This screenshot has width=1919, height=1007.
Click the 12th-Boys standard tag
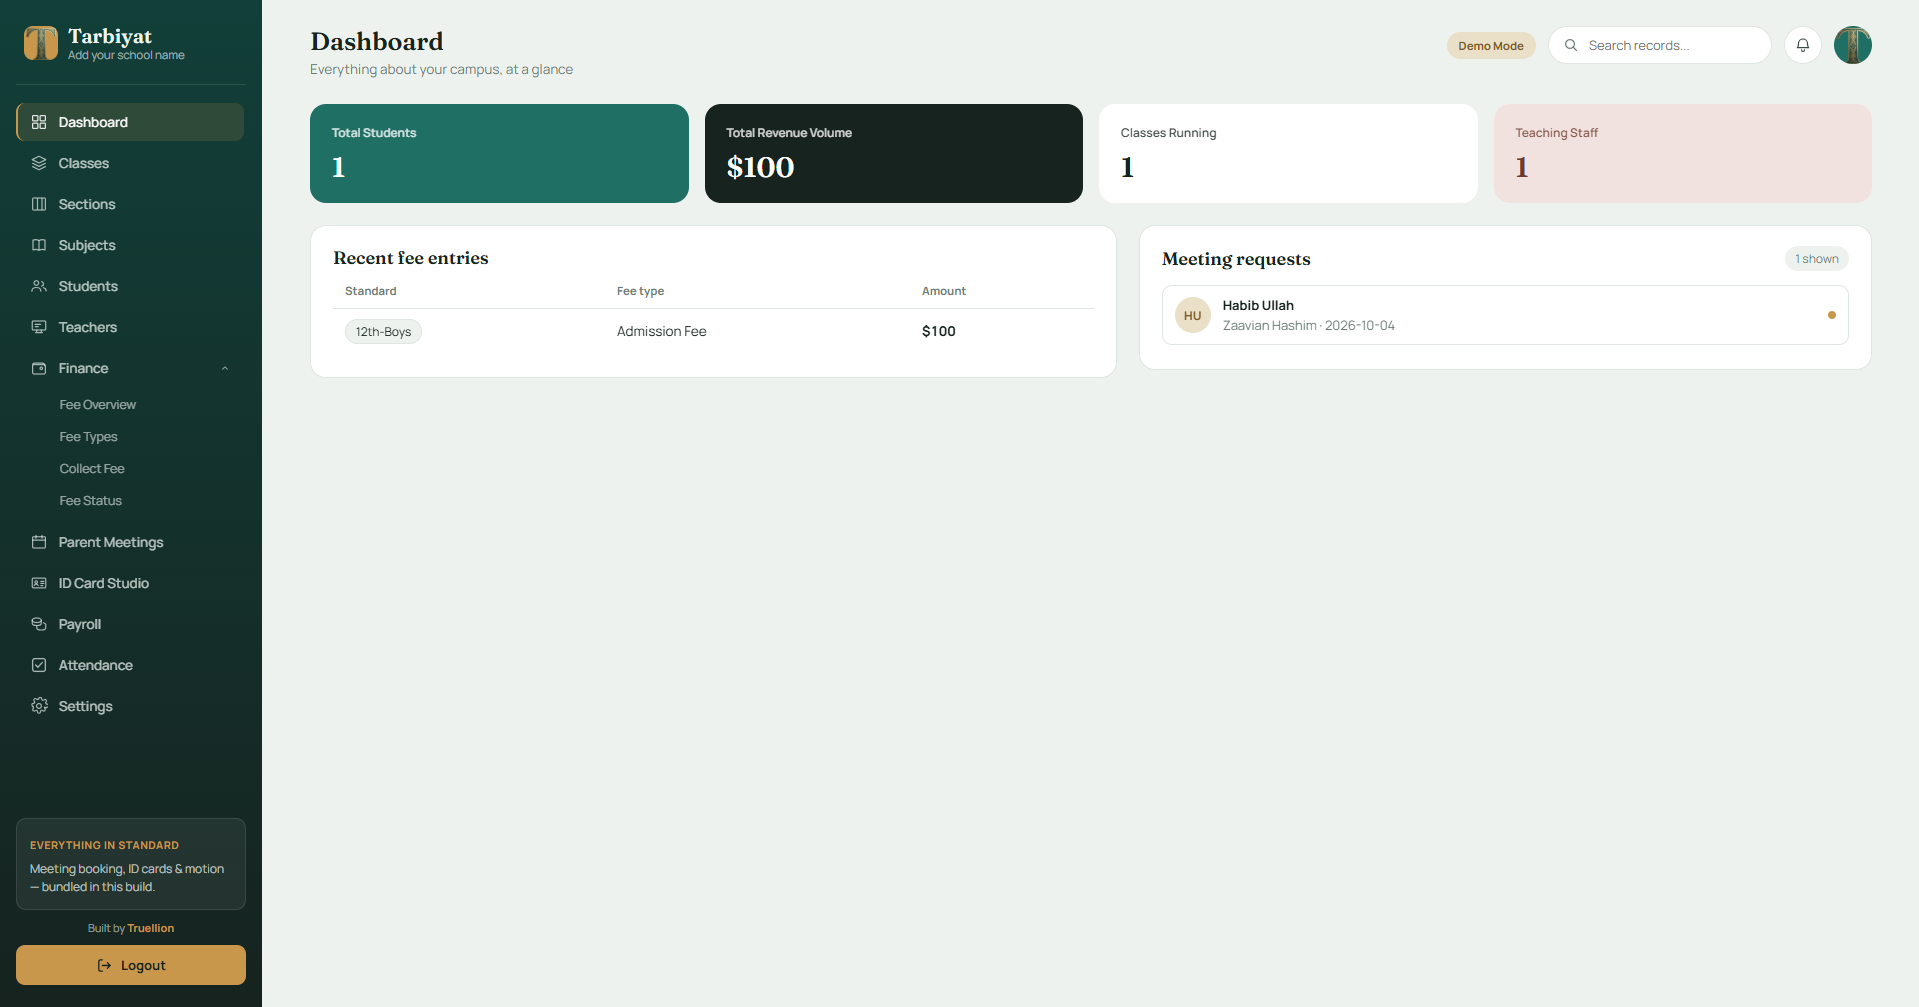pos(383,332)
